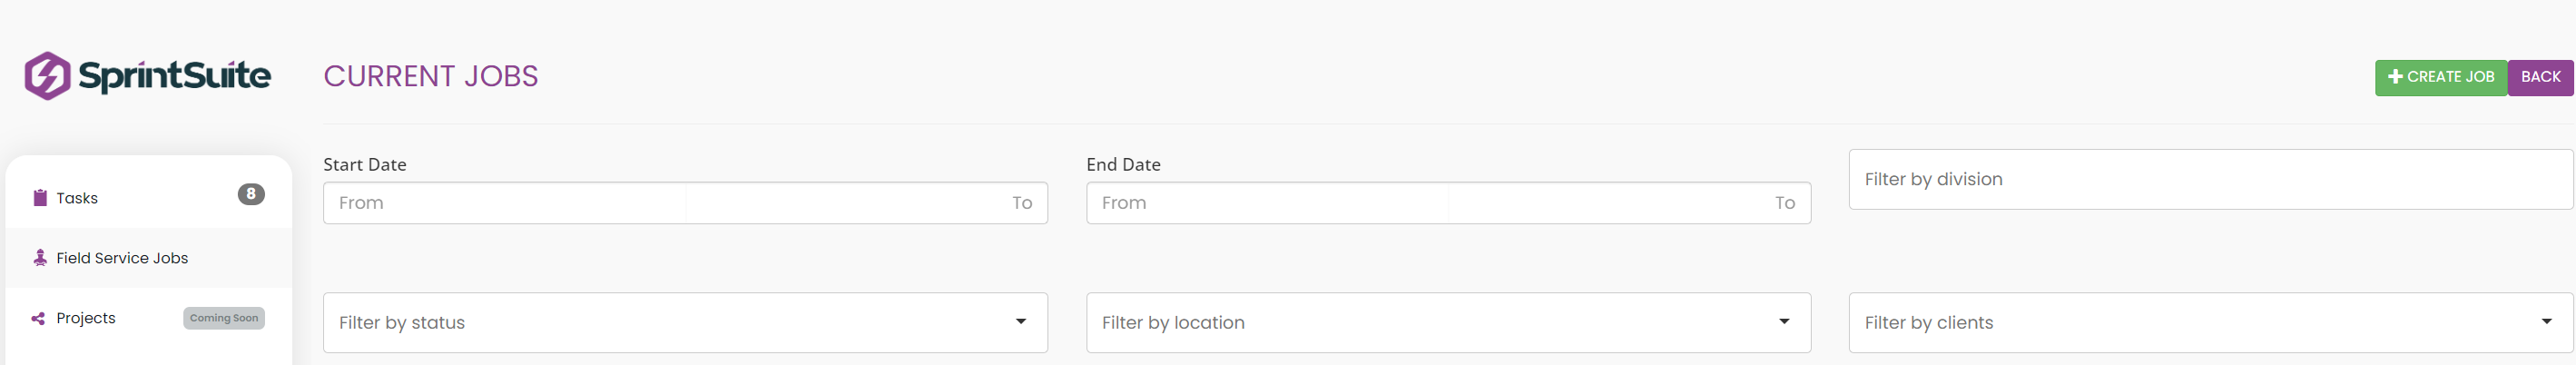Screen dimensions: 2576x365
Task: Click the Tasks count badge showing 8
Action: (251, 194)
